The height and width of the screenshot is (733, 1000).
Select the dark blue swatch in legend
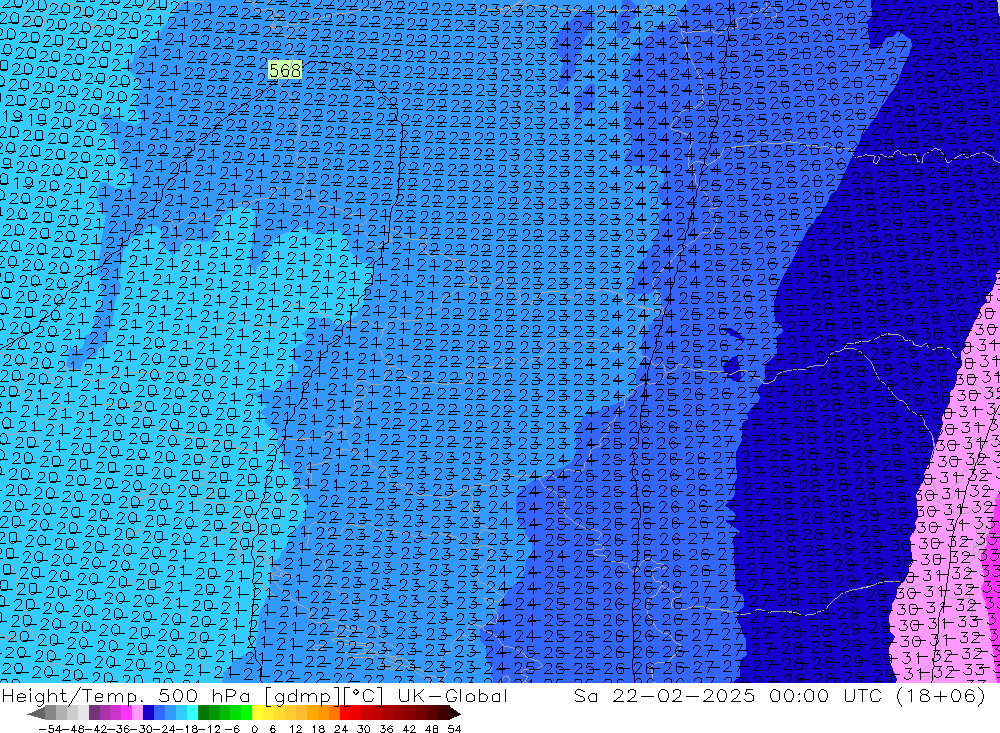[x=148, y=713]
